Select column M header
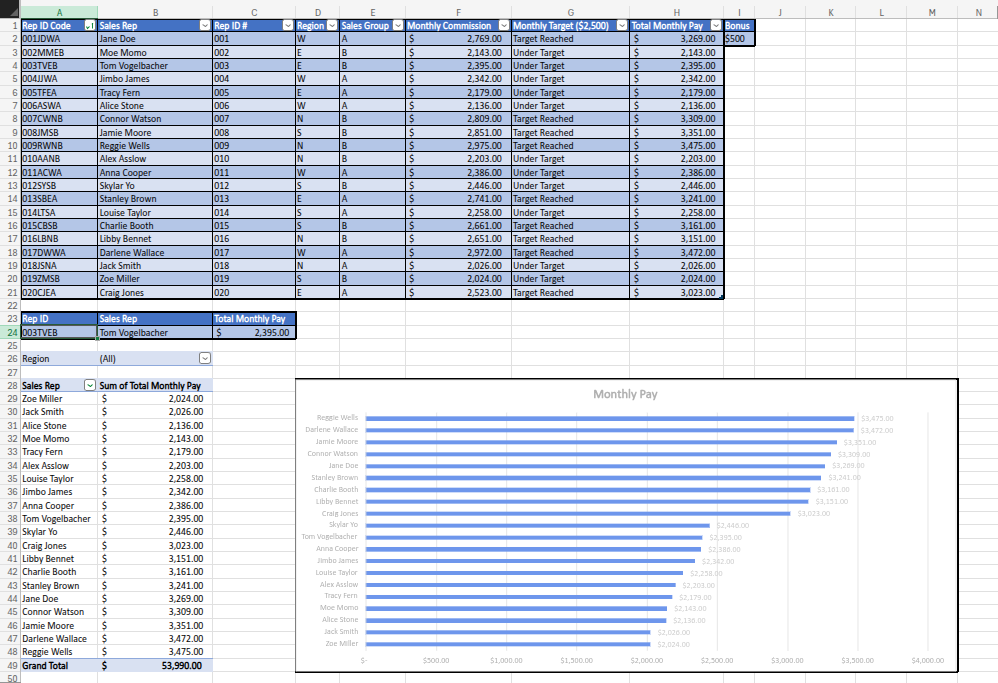This screenshot has height=683, width=998. 932,12
